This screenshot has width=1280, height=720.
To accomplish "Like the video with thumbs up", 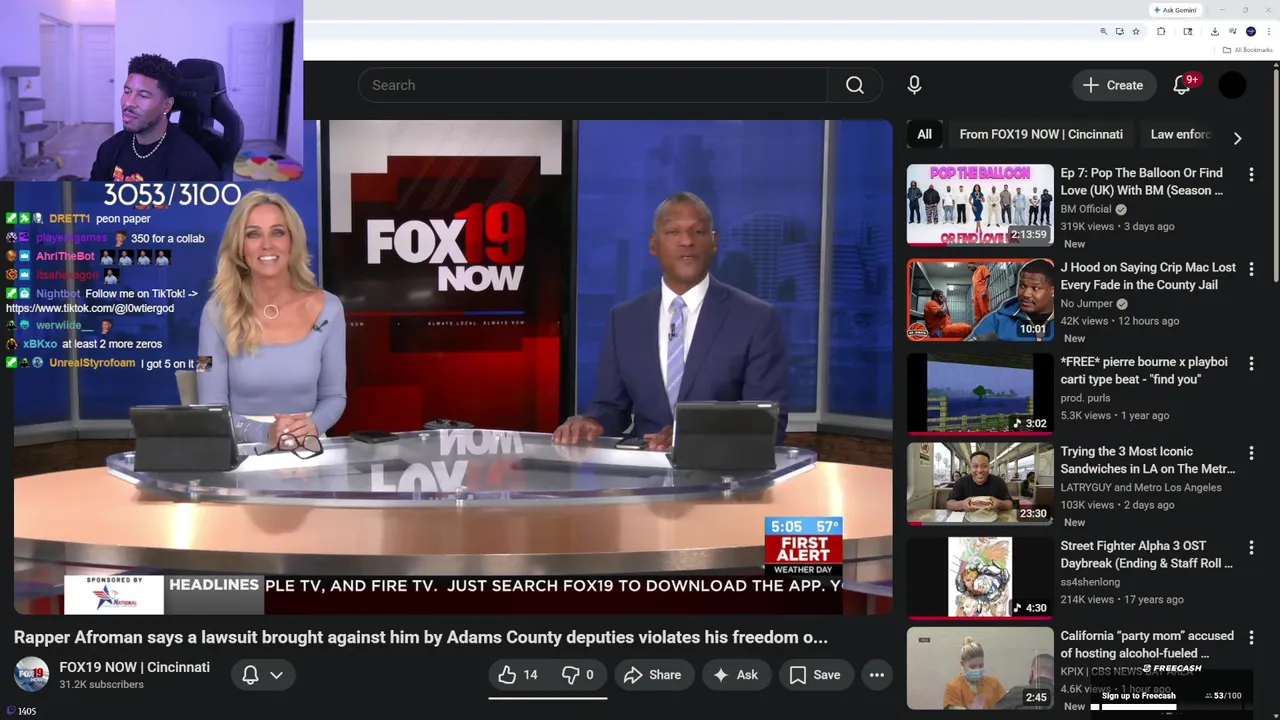I will (518, 675).
